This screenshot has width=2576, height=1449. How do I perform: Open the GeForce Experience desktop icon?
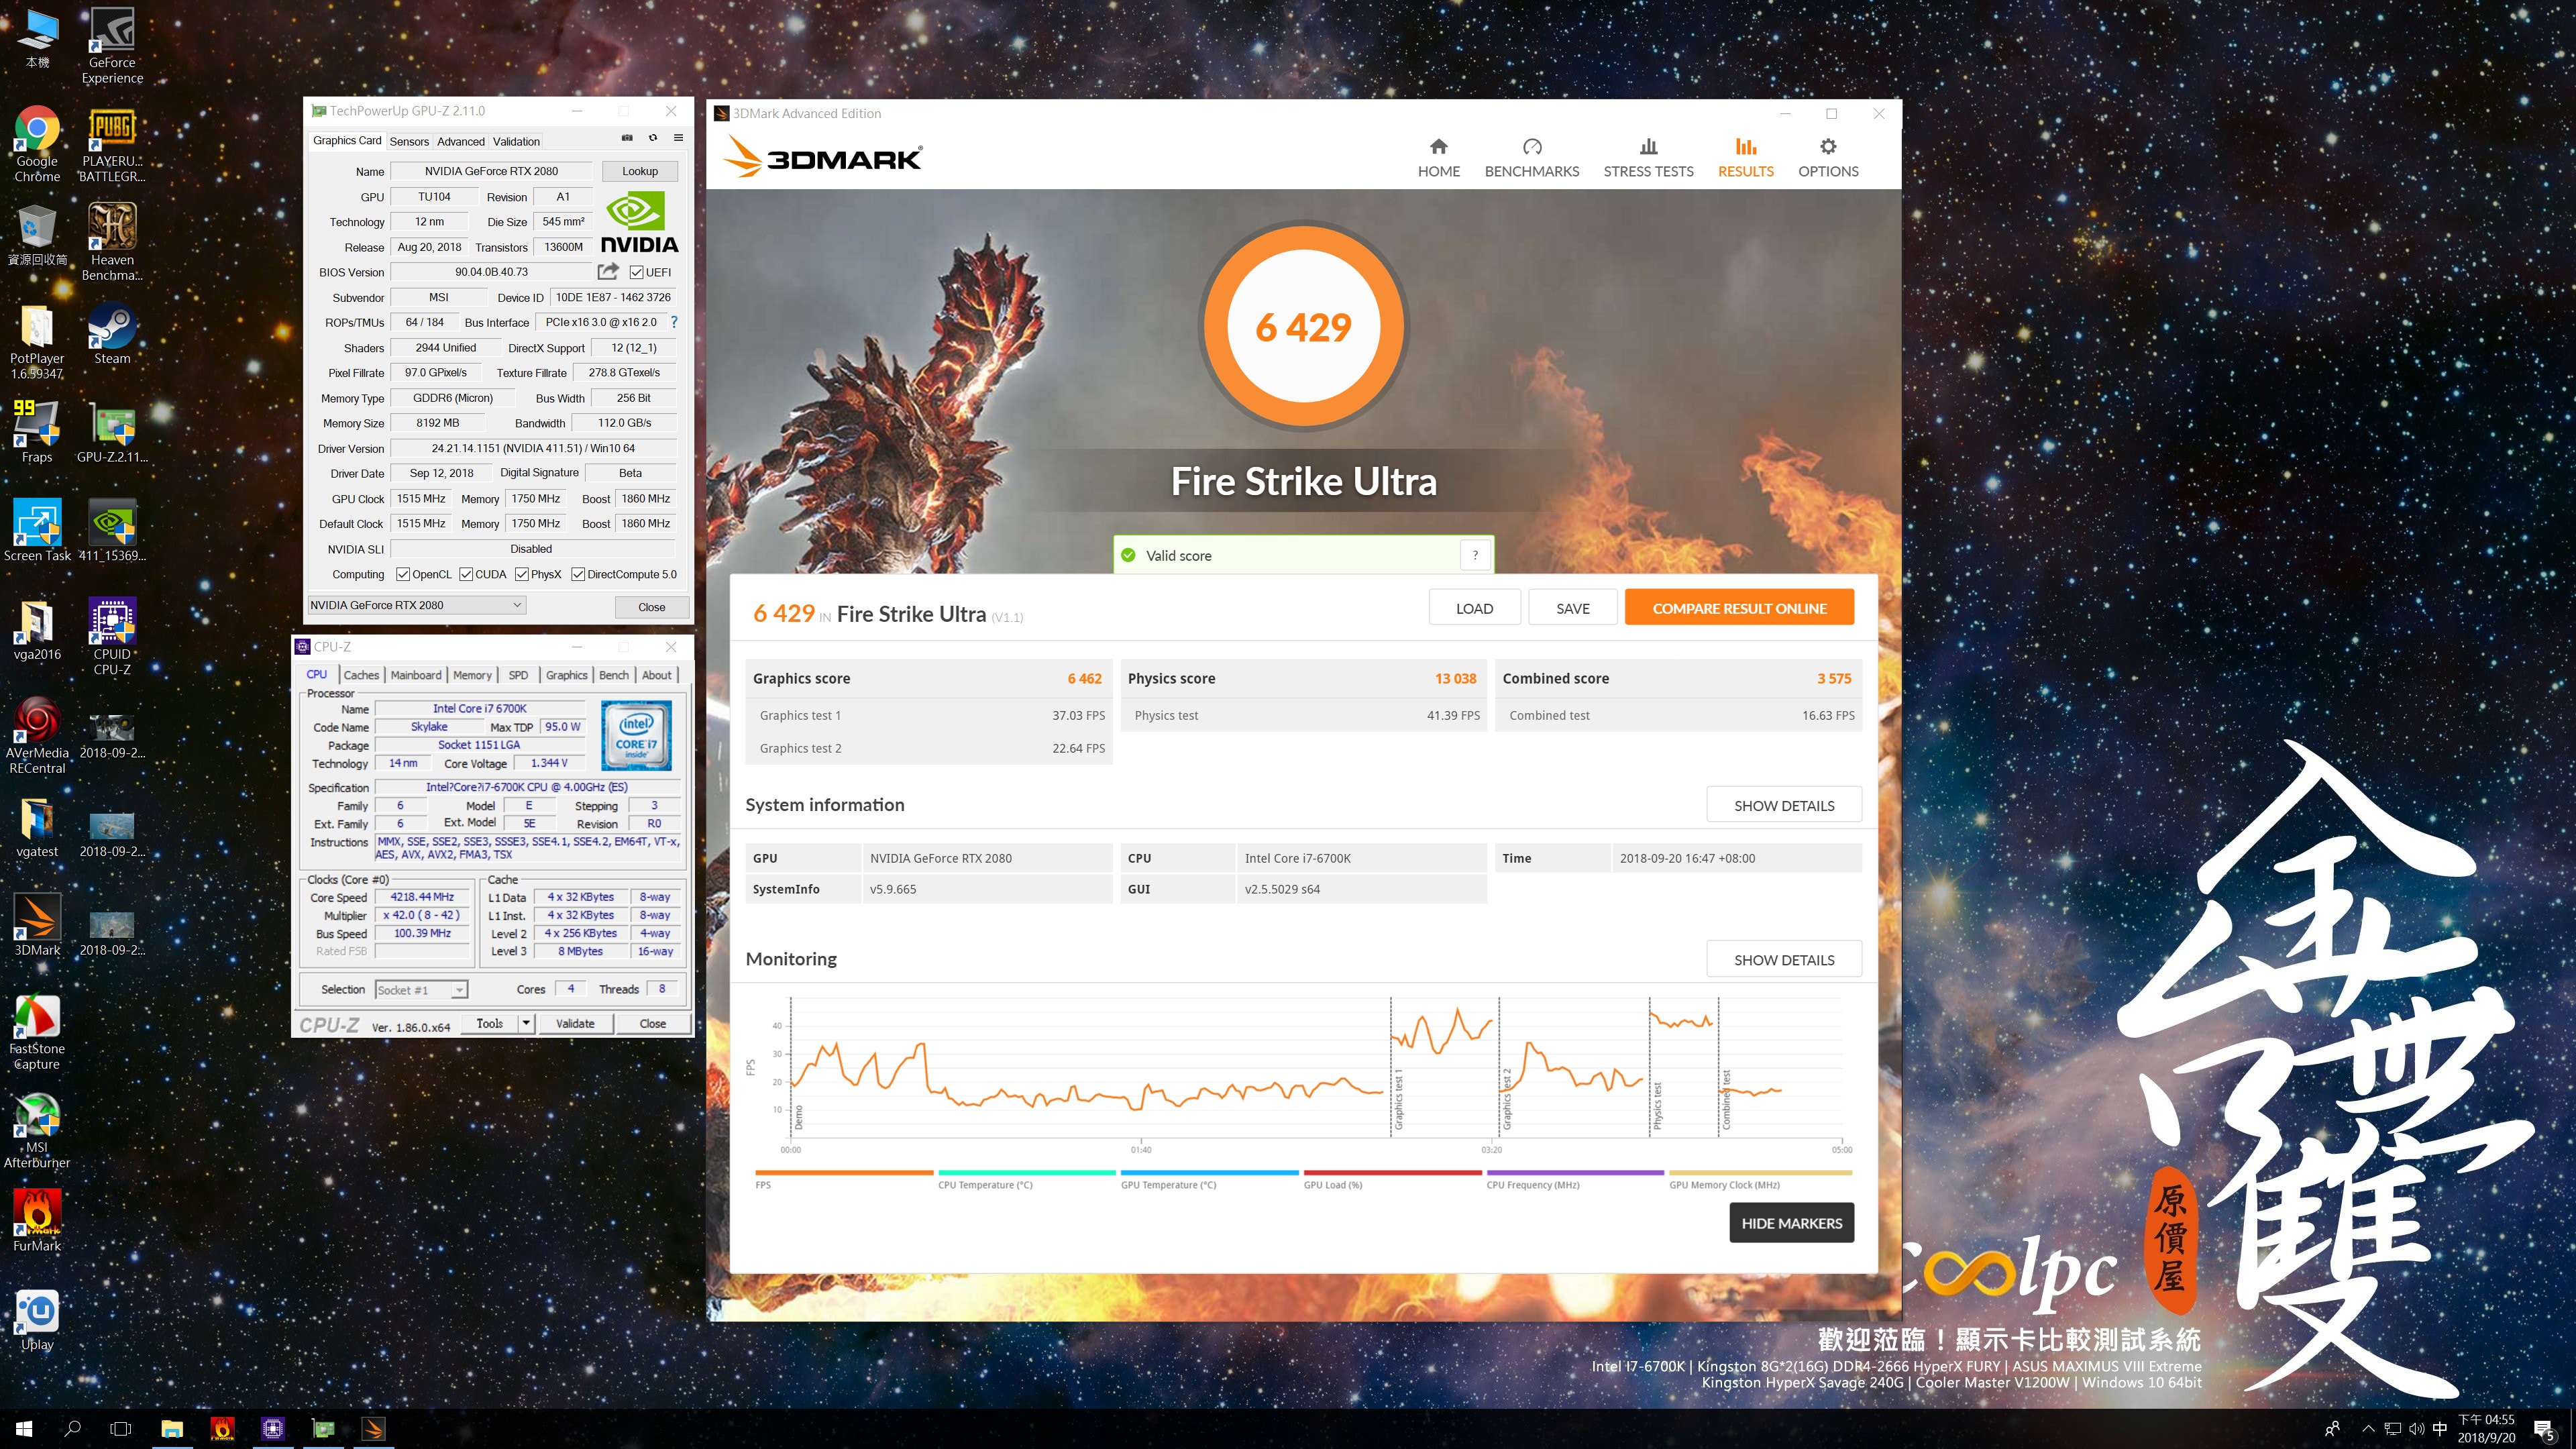coord(112,46)
